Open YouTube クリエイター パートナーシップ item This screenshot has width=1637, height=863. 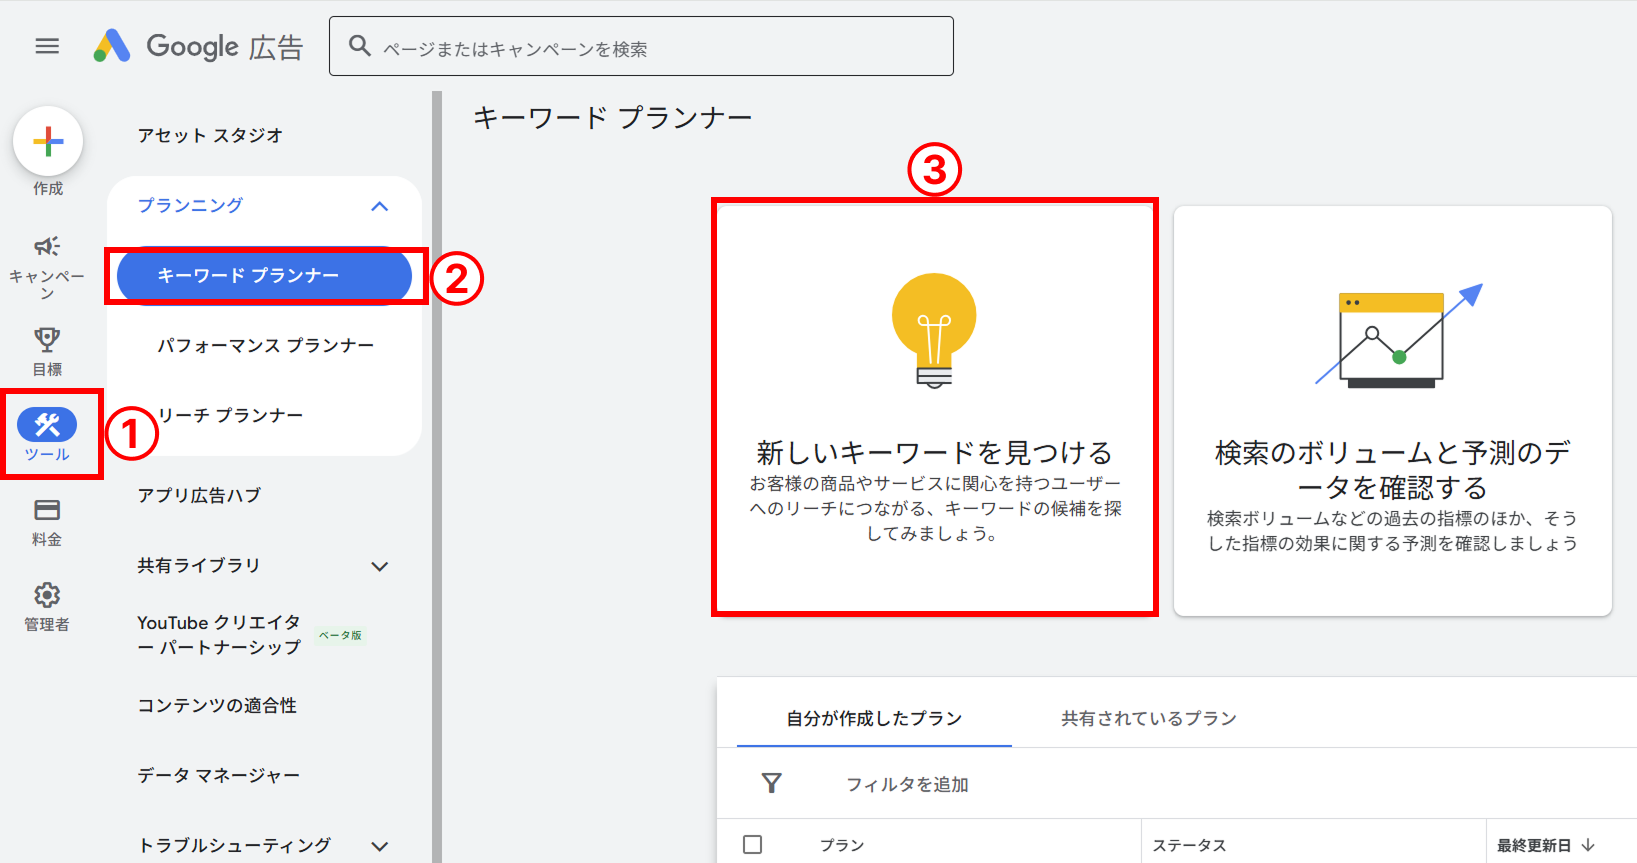[219, 635]
